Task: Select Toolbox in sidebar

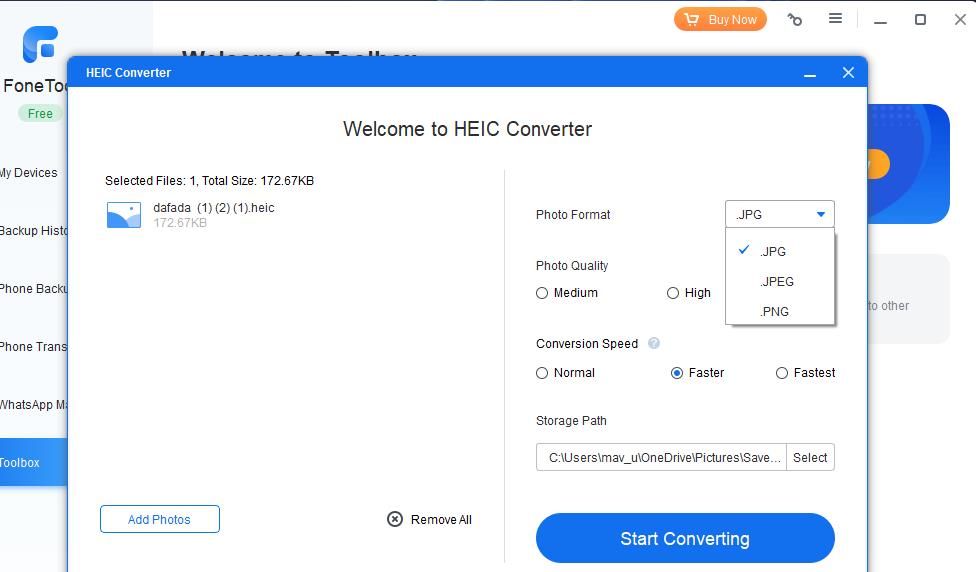Action: pos(34,462)
